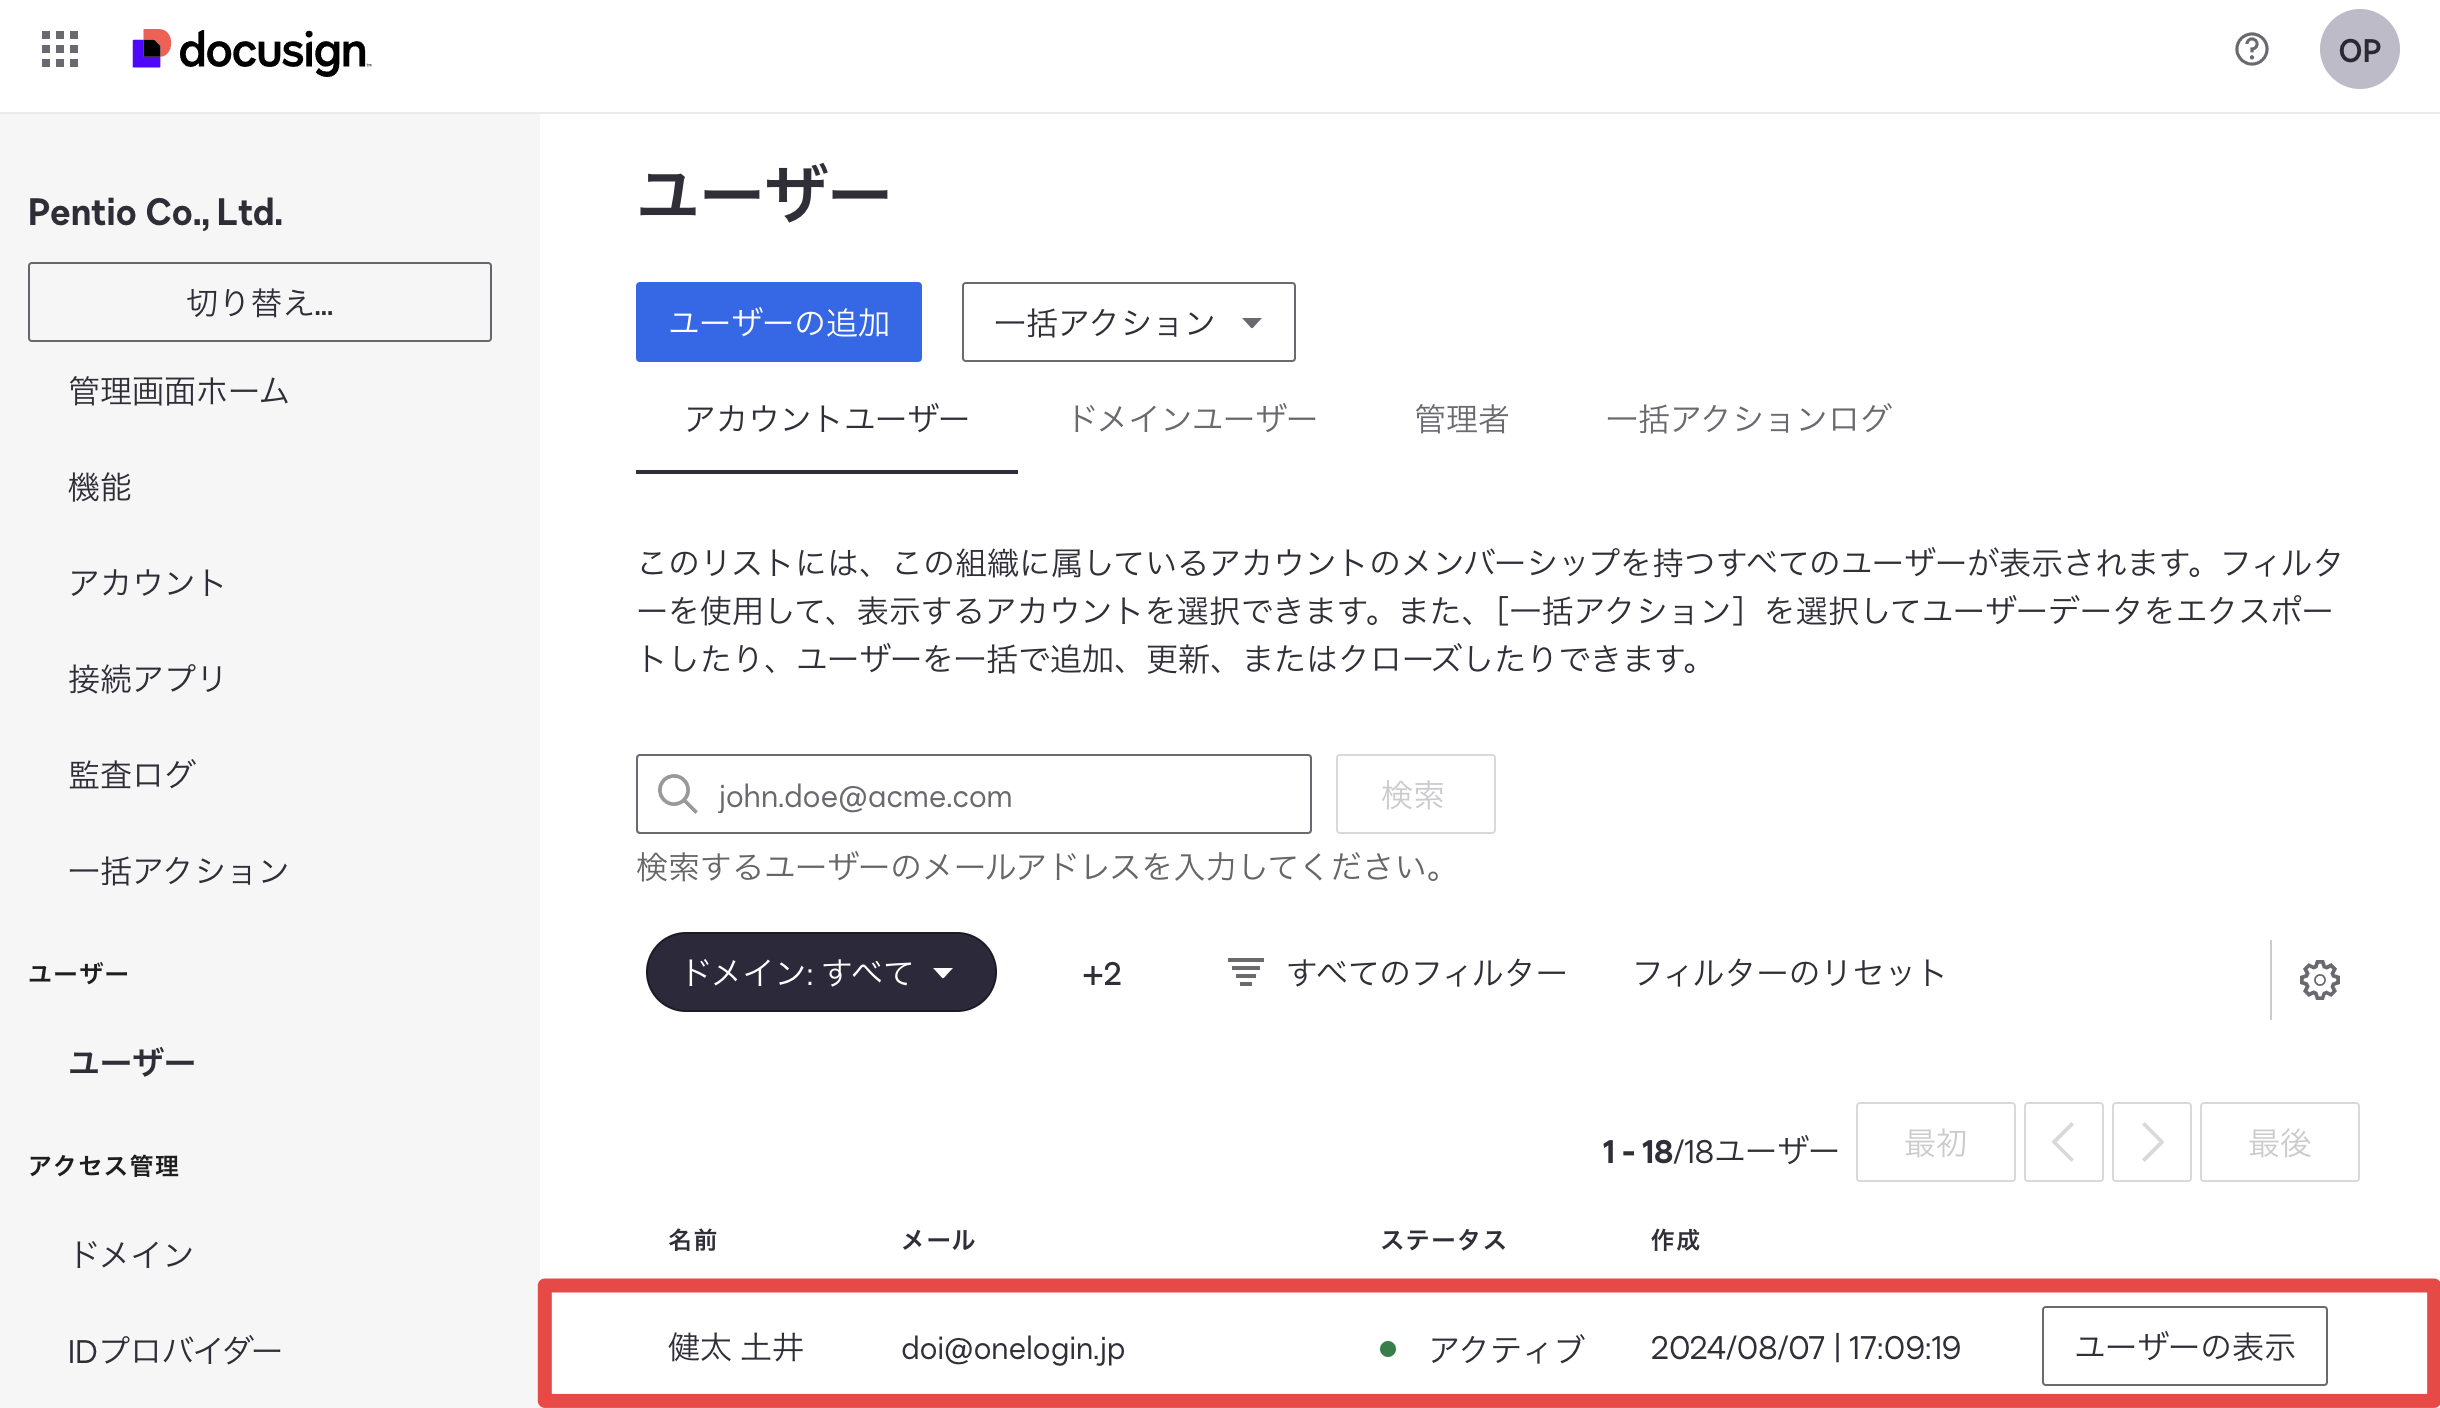
Task: Click created date 2024/08/07 | 17:09:19
Action: coord(1805,1347)
